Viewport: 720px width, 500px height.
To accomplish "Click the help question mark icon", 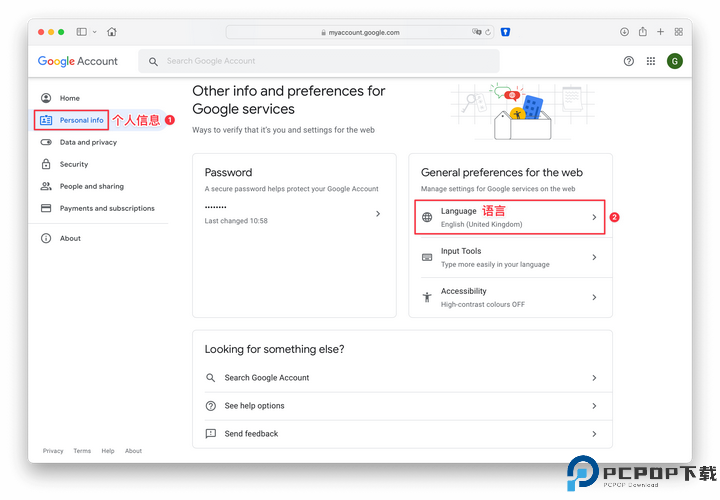I will pos(629,61).
